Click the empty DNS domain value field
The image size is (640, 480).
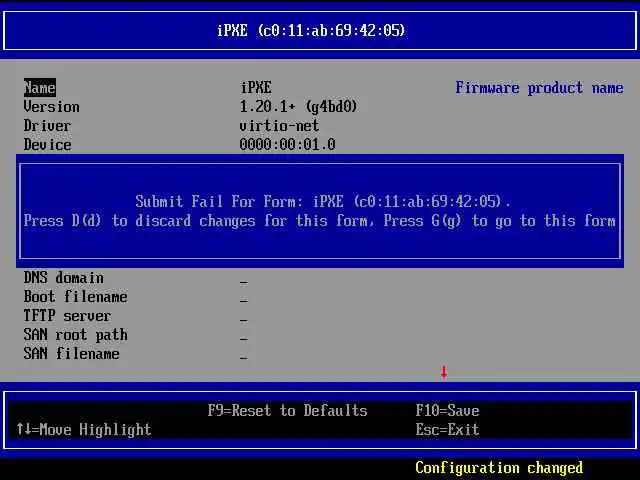point(244,282)
